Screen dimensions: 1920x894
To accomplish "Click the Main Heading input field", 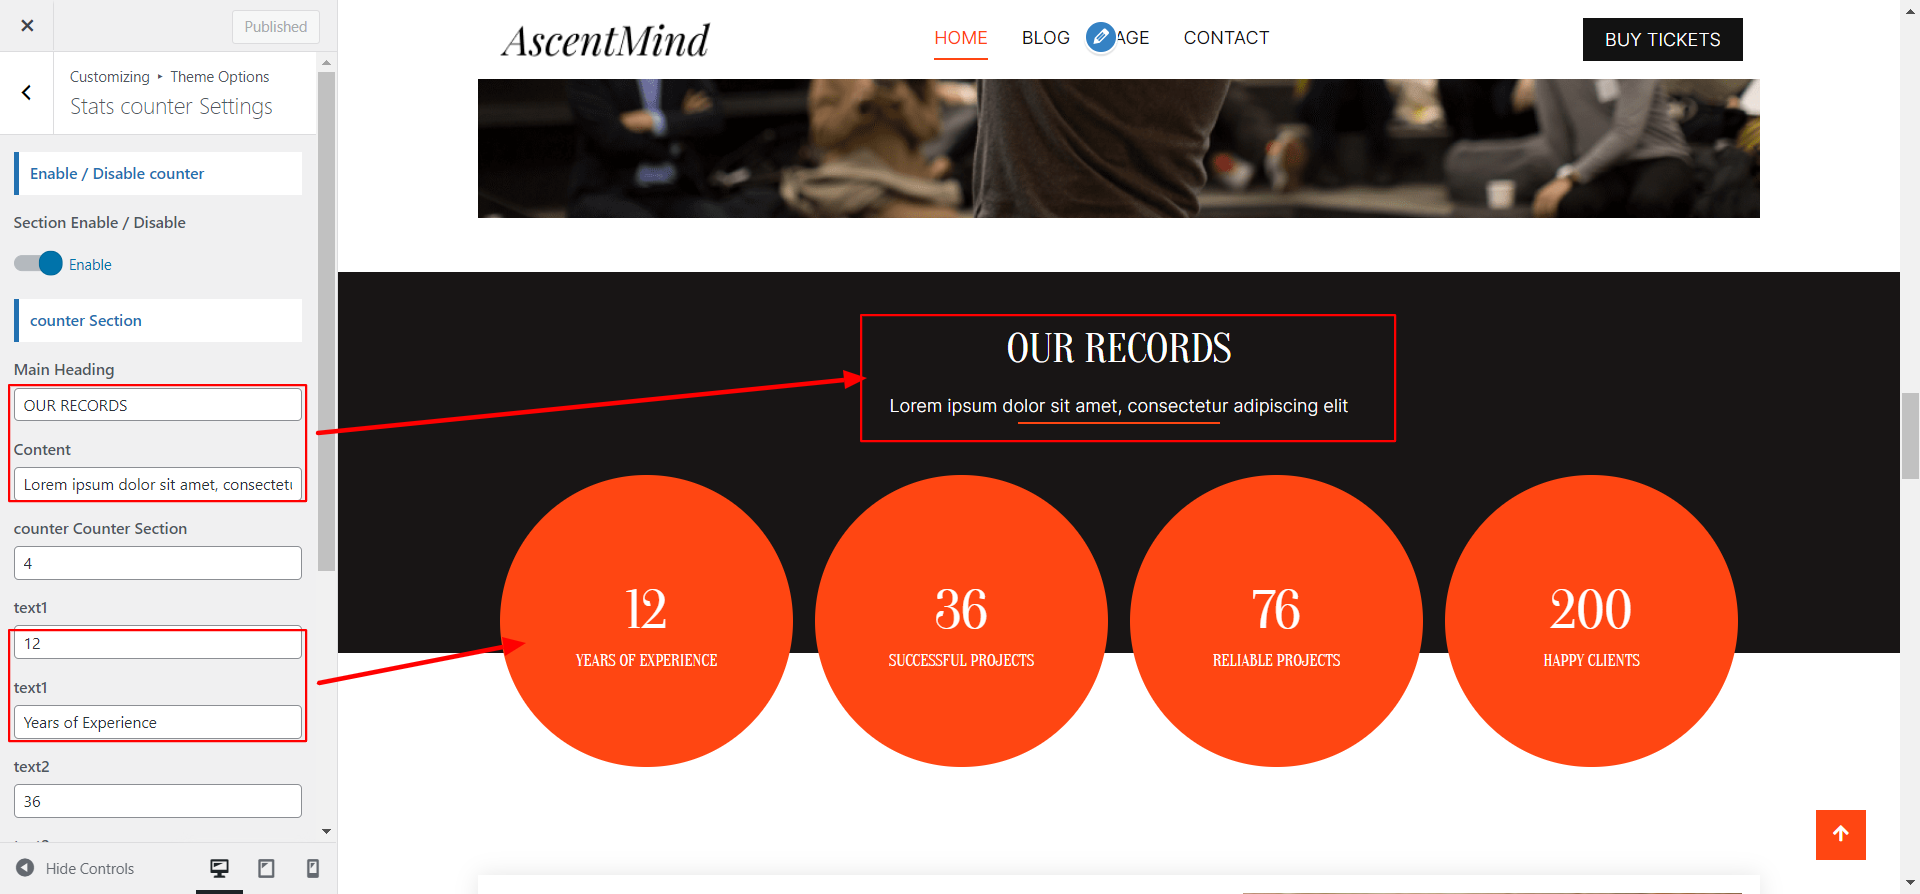I will (x=158, y=405).
